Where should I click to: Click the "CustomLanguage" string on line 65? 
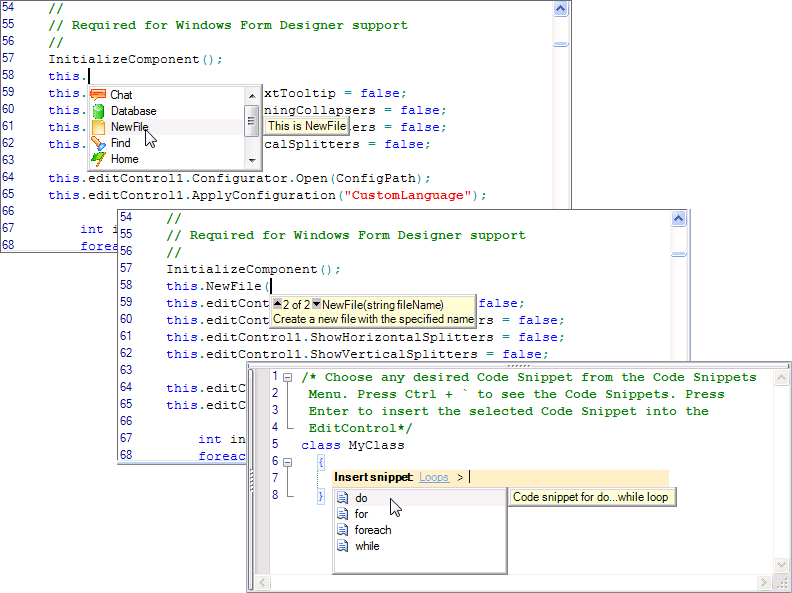tap(408, 195)
